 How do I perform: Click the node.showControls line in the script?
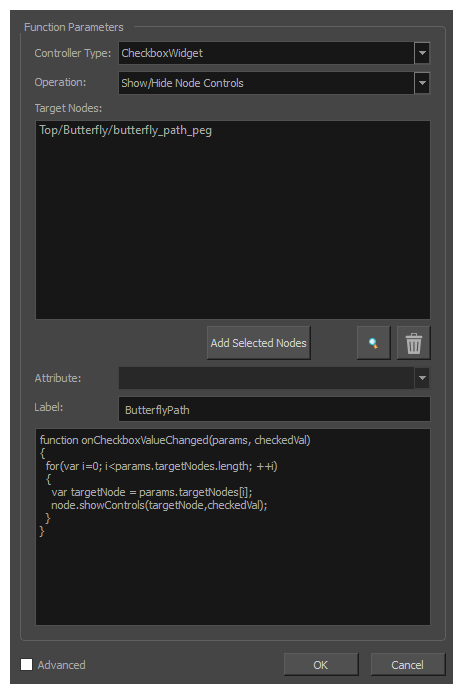tap(159, 505)
